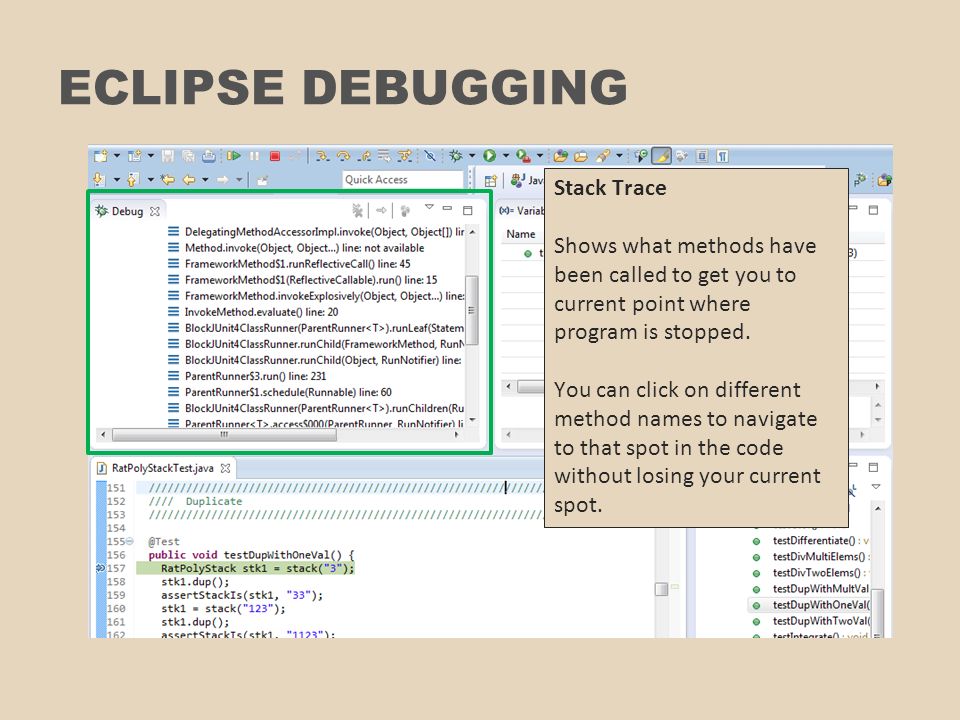Click the Debug view vertical scrollbar
Image resolution: width=960 pixels, height=720 pixels.
(x=472, y=326)
